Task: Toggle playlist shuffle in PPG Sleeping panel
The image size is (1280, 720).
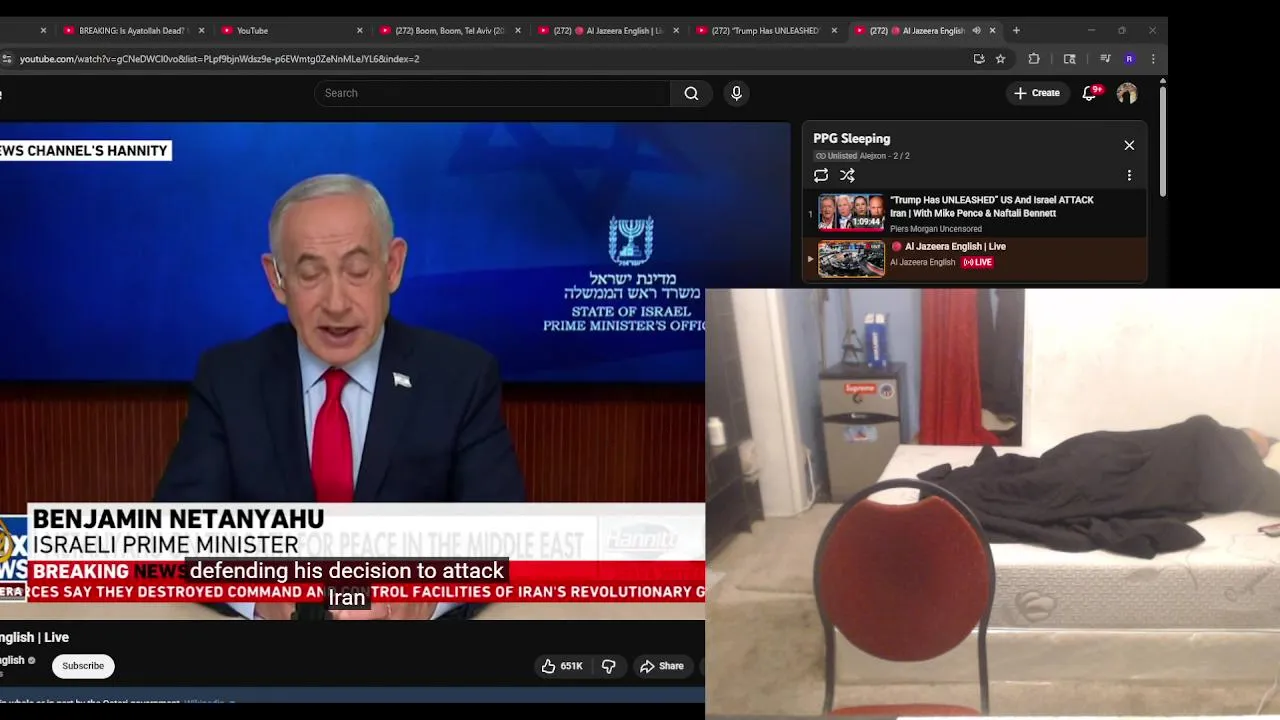Action: tap(847, 175)
